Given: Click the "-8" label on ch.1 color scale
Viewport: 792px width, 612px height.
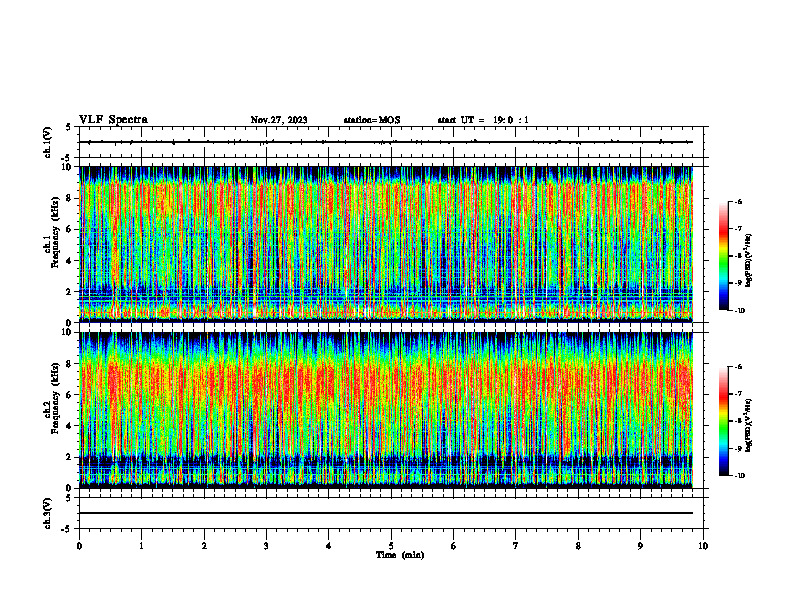Looking at the screenshot, I should click(738, 256).
